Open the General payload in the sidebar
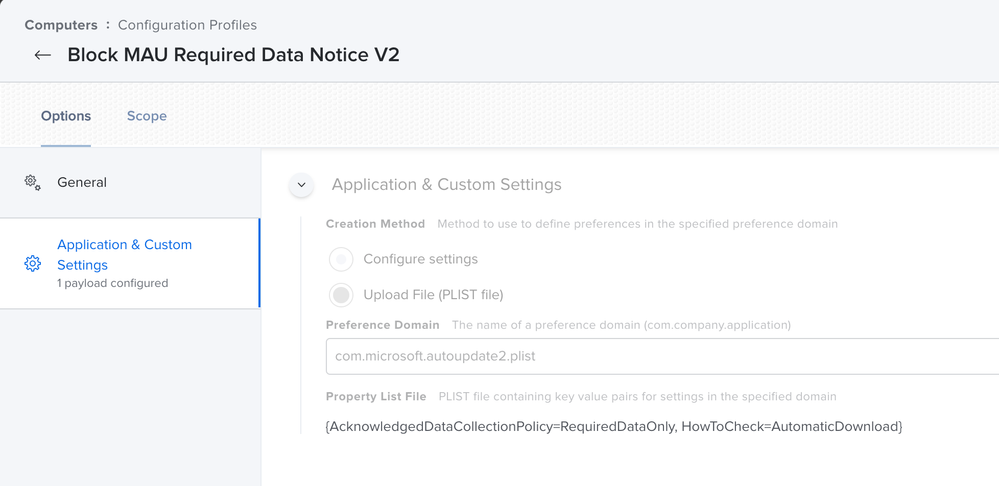999x486 pixels. point(130,183)
